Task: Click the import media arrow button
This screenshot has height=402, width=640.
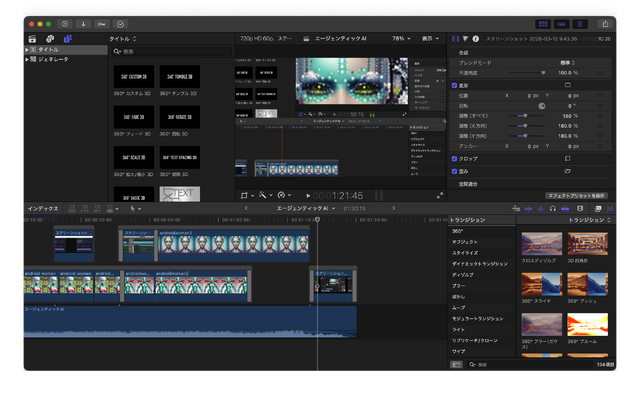Action: coord(83,23)
